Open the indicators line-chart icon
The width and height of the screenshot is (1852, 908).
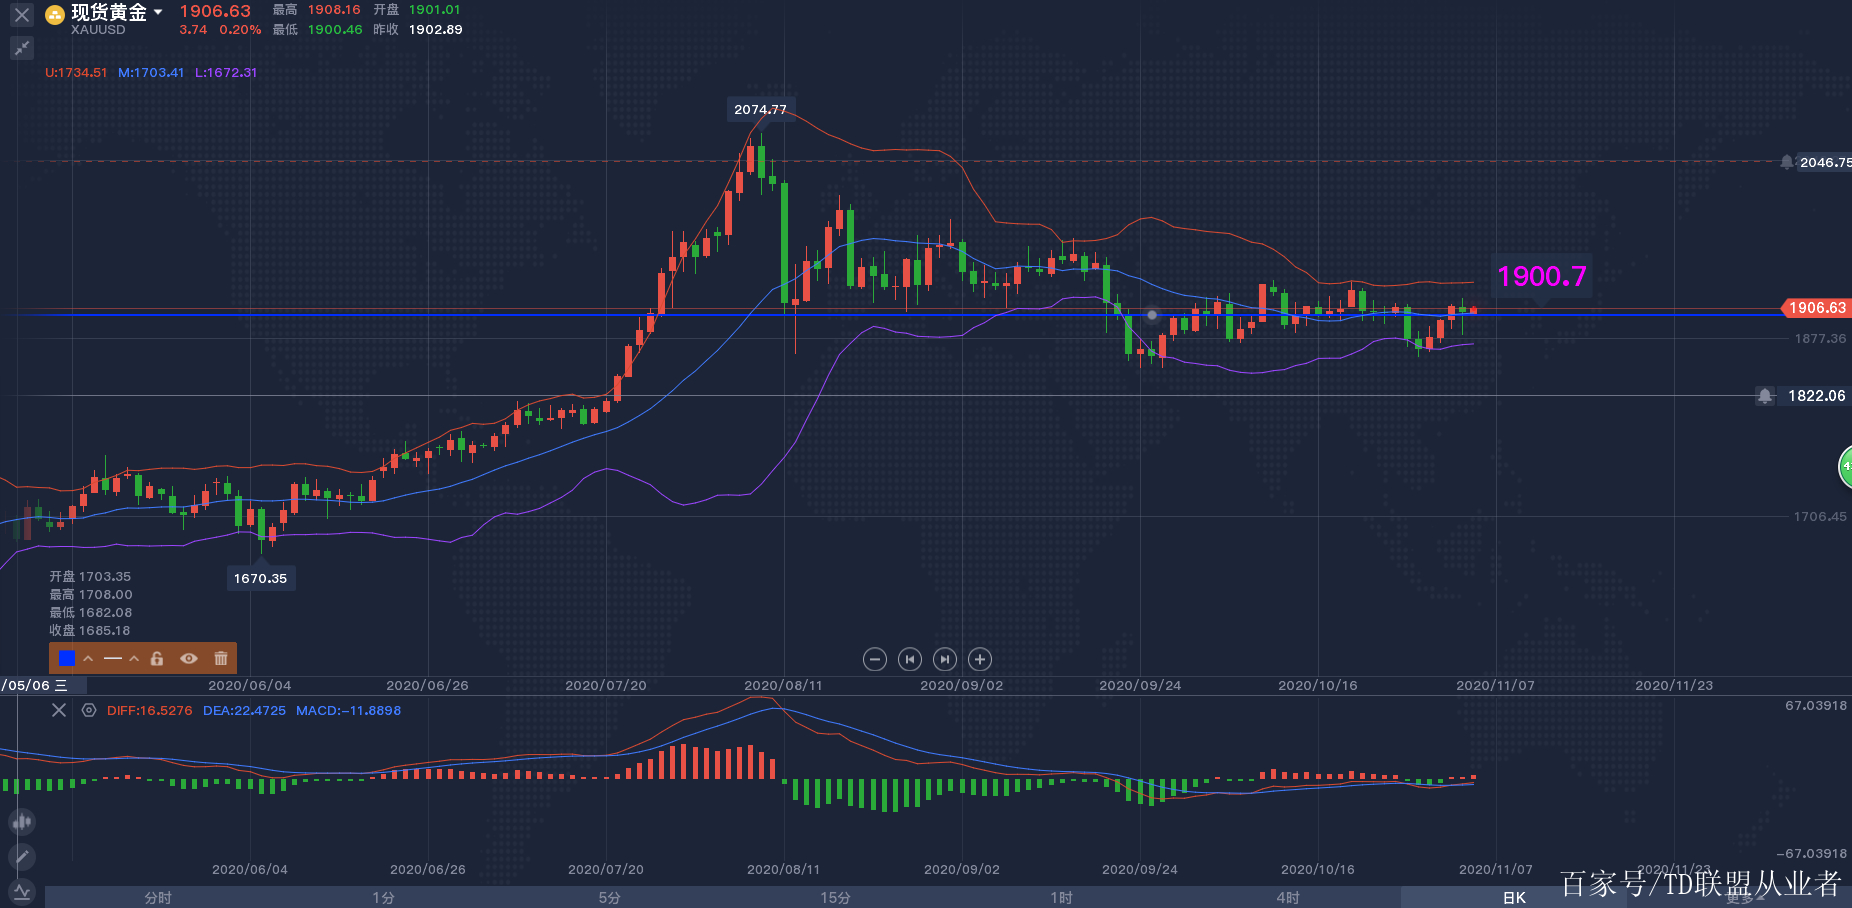point(22,891)
